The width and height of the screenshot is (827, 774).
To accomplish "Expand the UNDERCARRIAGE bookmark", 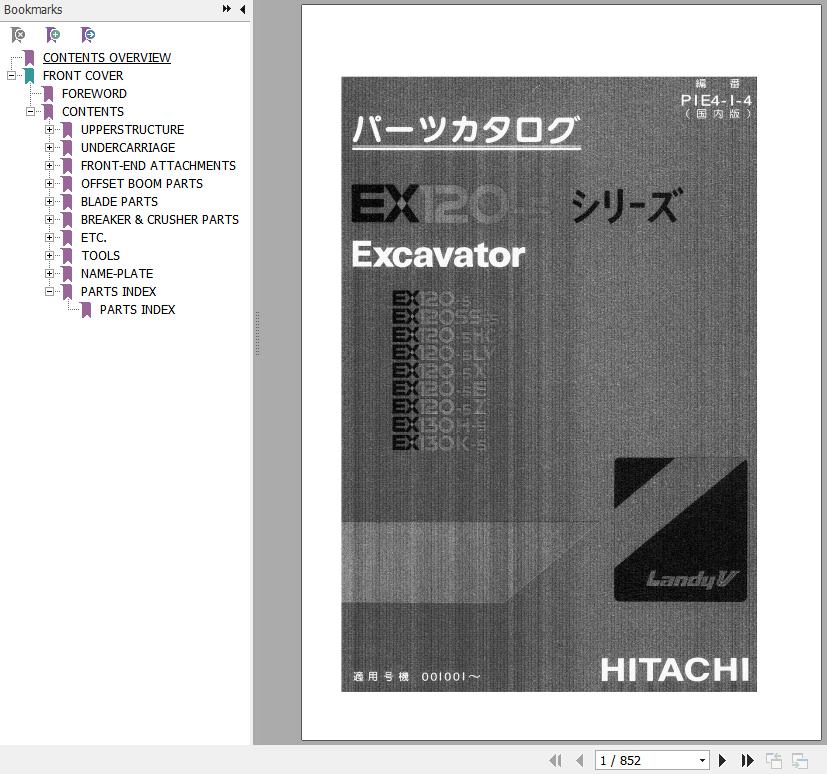I will click(49, 147).
